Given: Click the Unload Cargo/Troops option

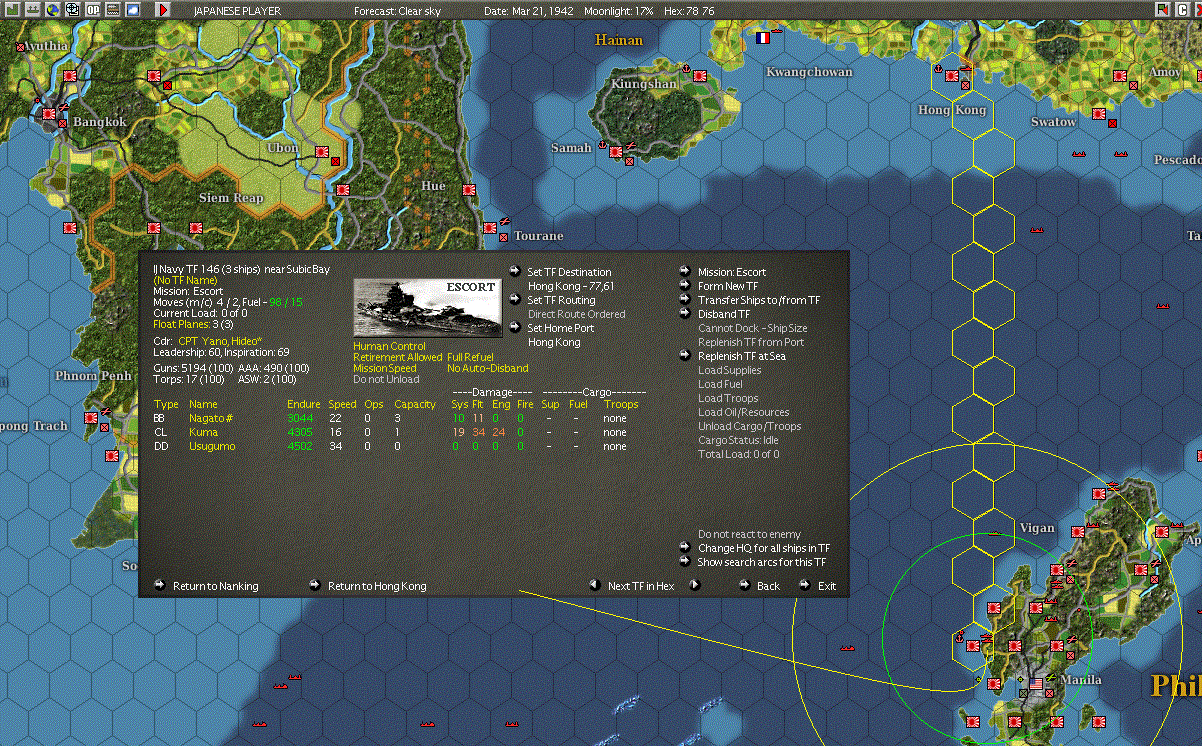Looking at the screenshot, I should pyautogui.click(x=749, y=426).
